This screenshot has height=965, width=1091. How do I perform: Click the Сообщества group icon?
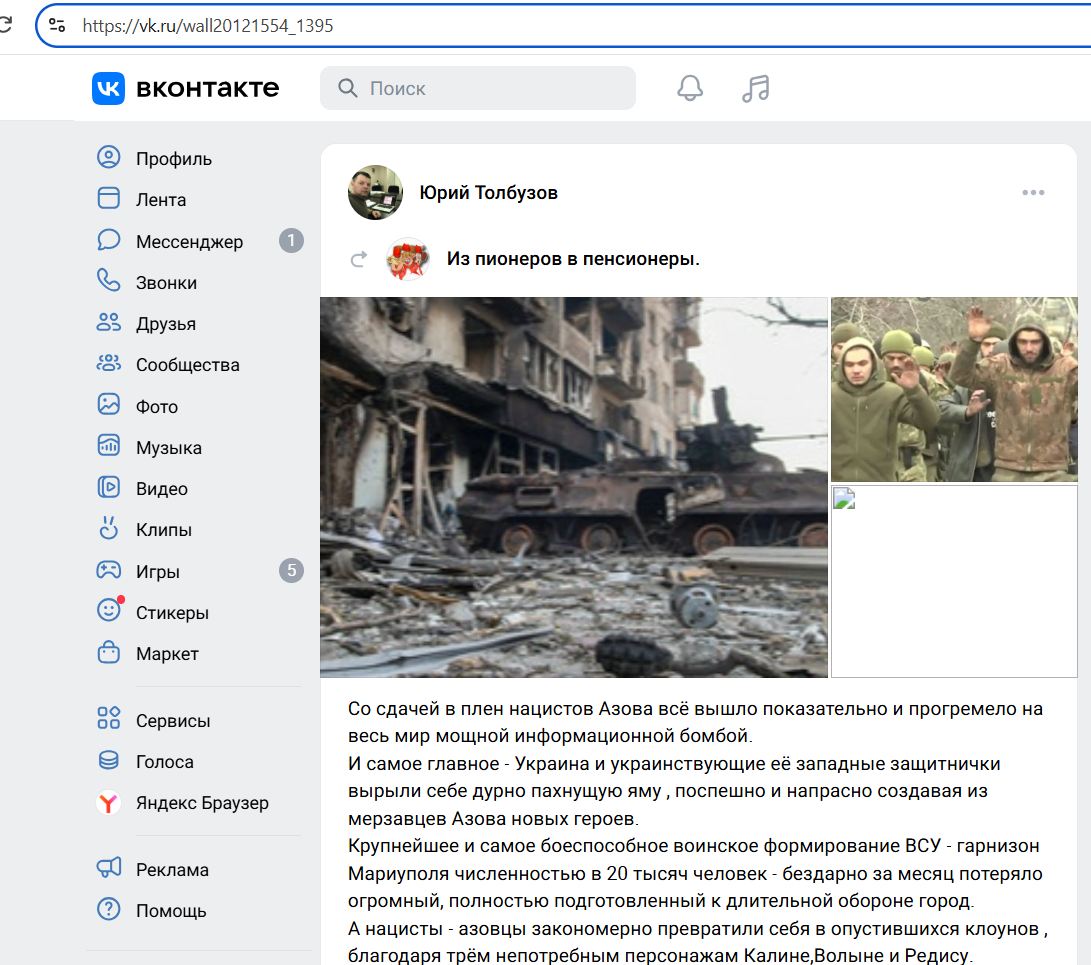[109, 363]
